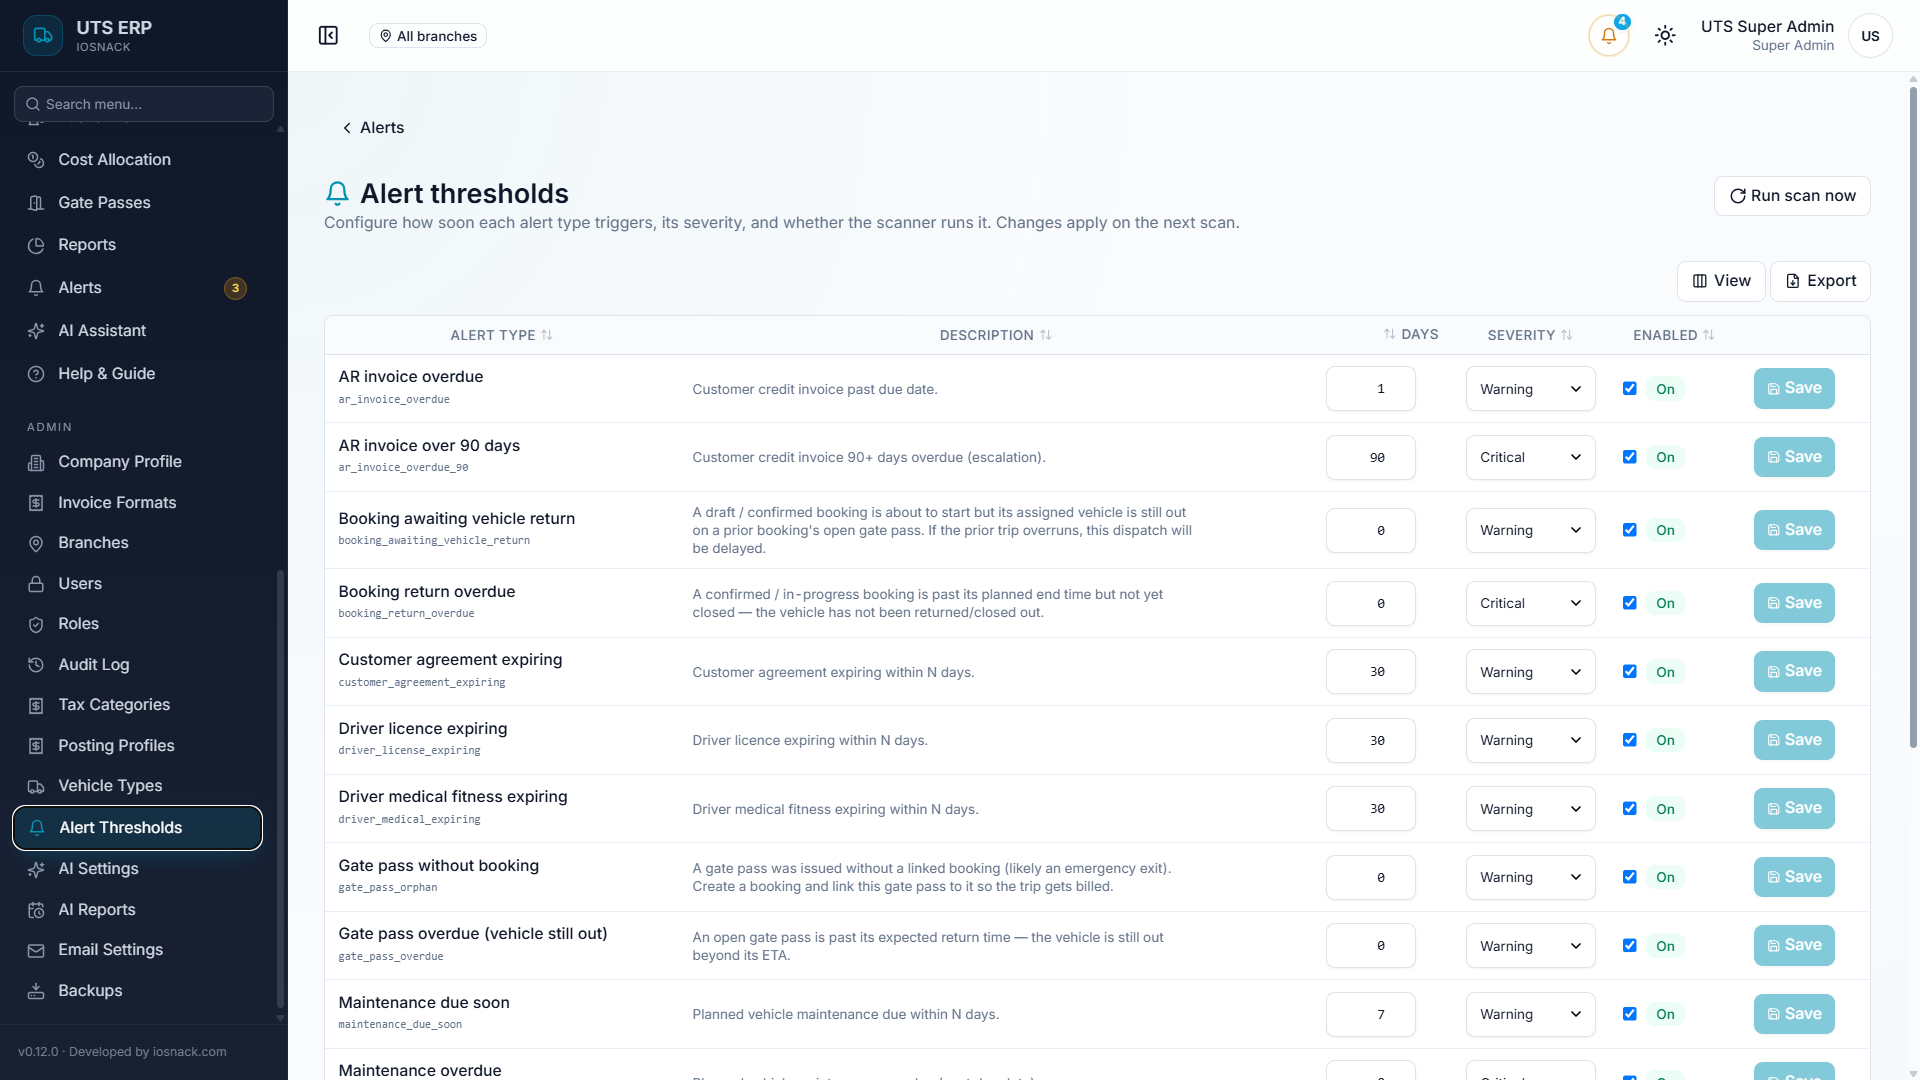Image resolution: width=1920 pixels, height=1080 pixels.
Task: Disable Driver medical fitness expiring checkbox
Action: tap(1629, 809)
